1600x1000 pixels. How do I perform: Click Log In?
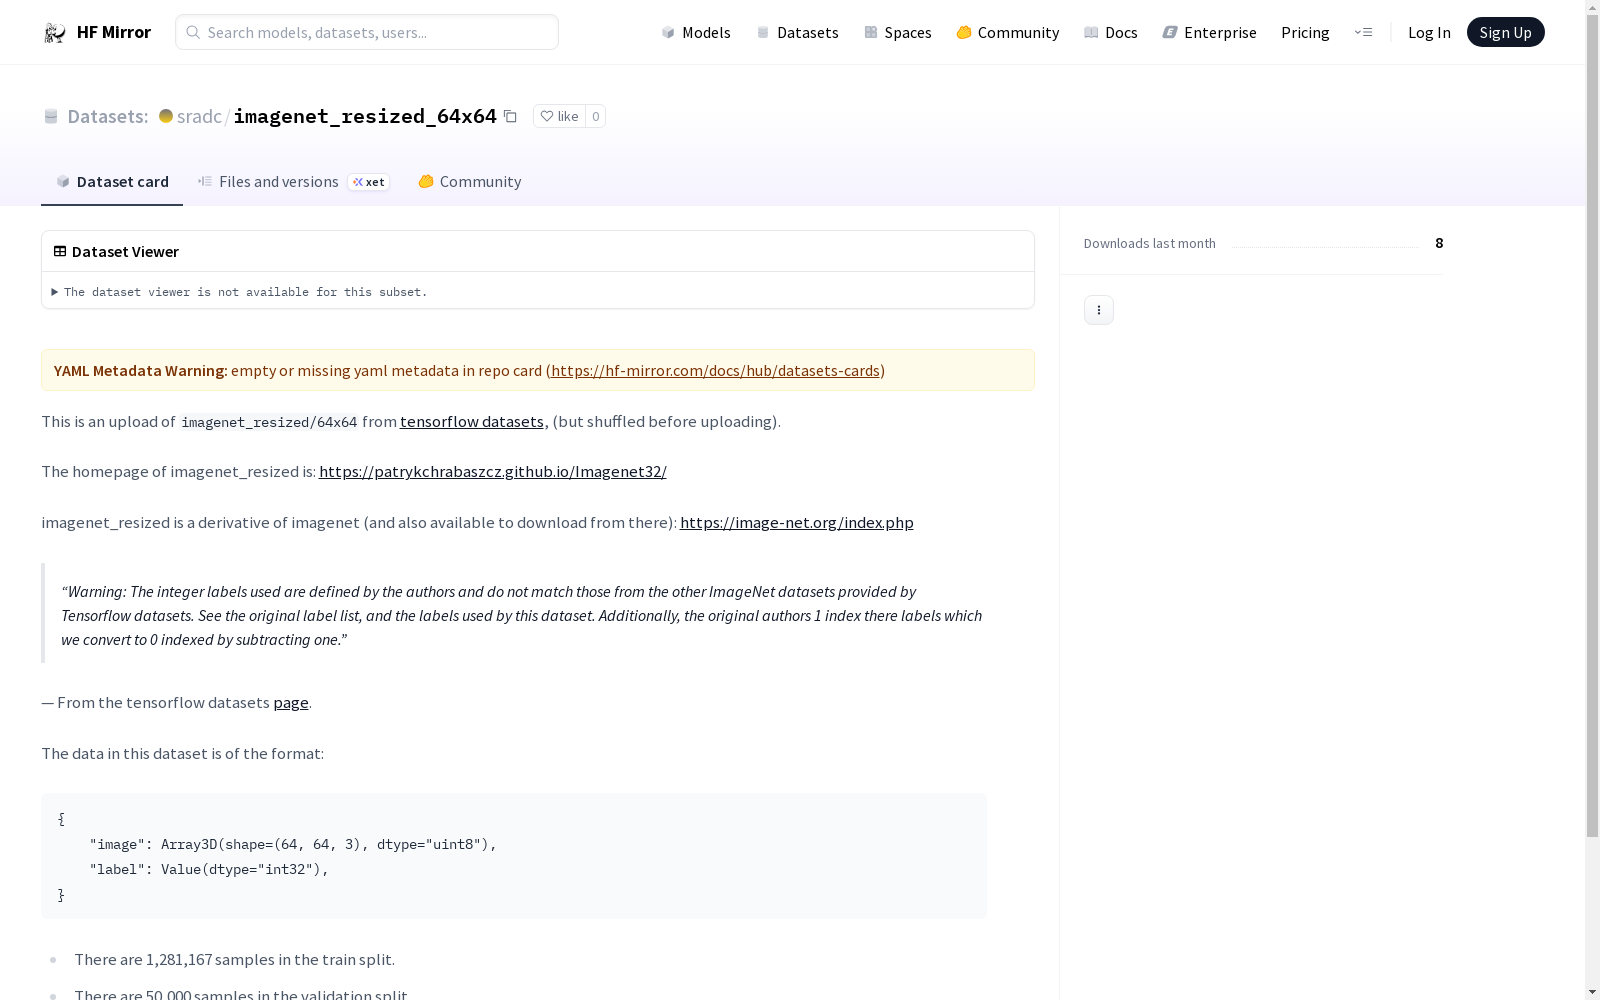(x=1429, y=32)
